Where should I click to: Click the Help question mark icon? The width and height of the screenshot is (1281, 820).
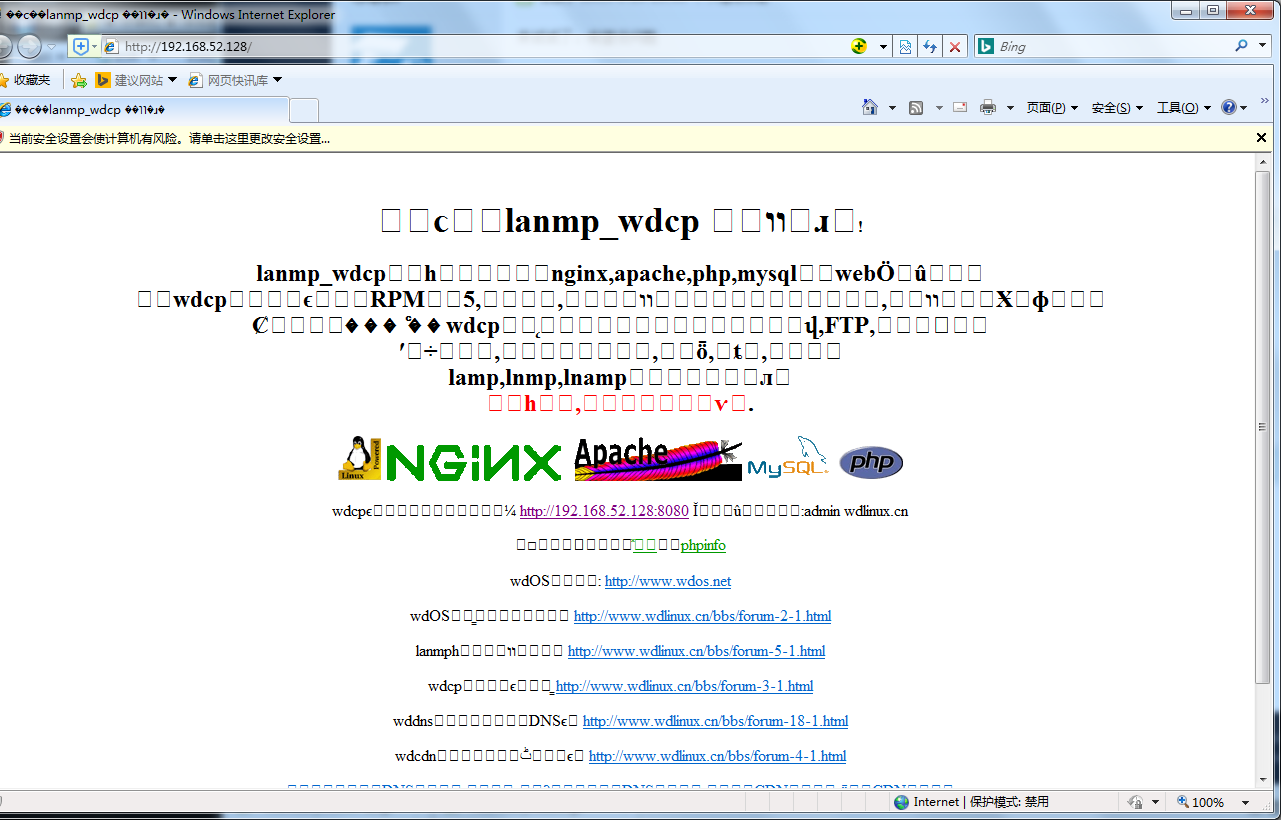point(1229,107)
